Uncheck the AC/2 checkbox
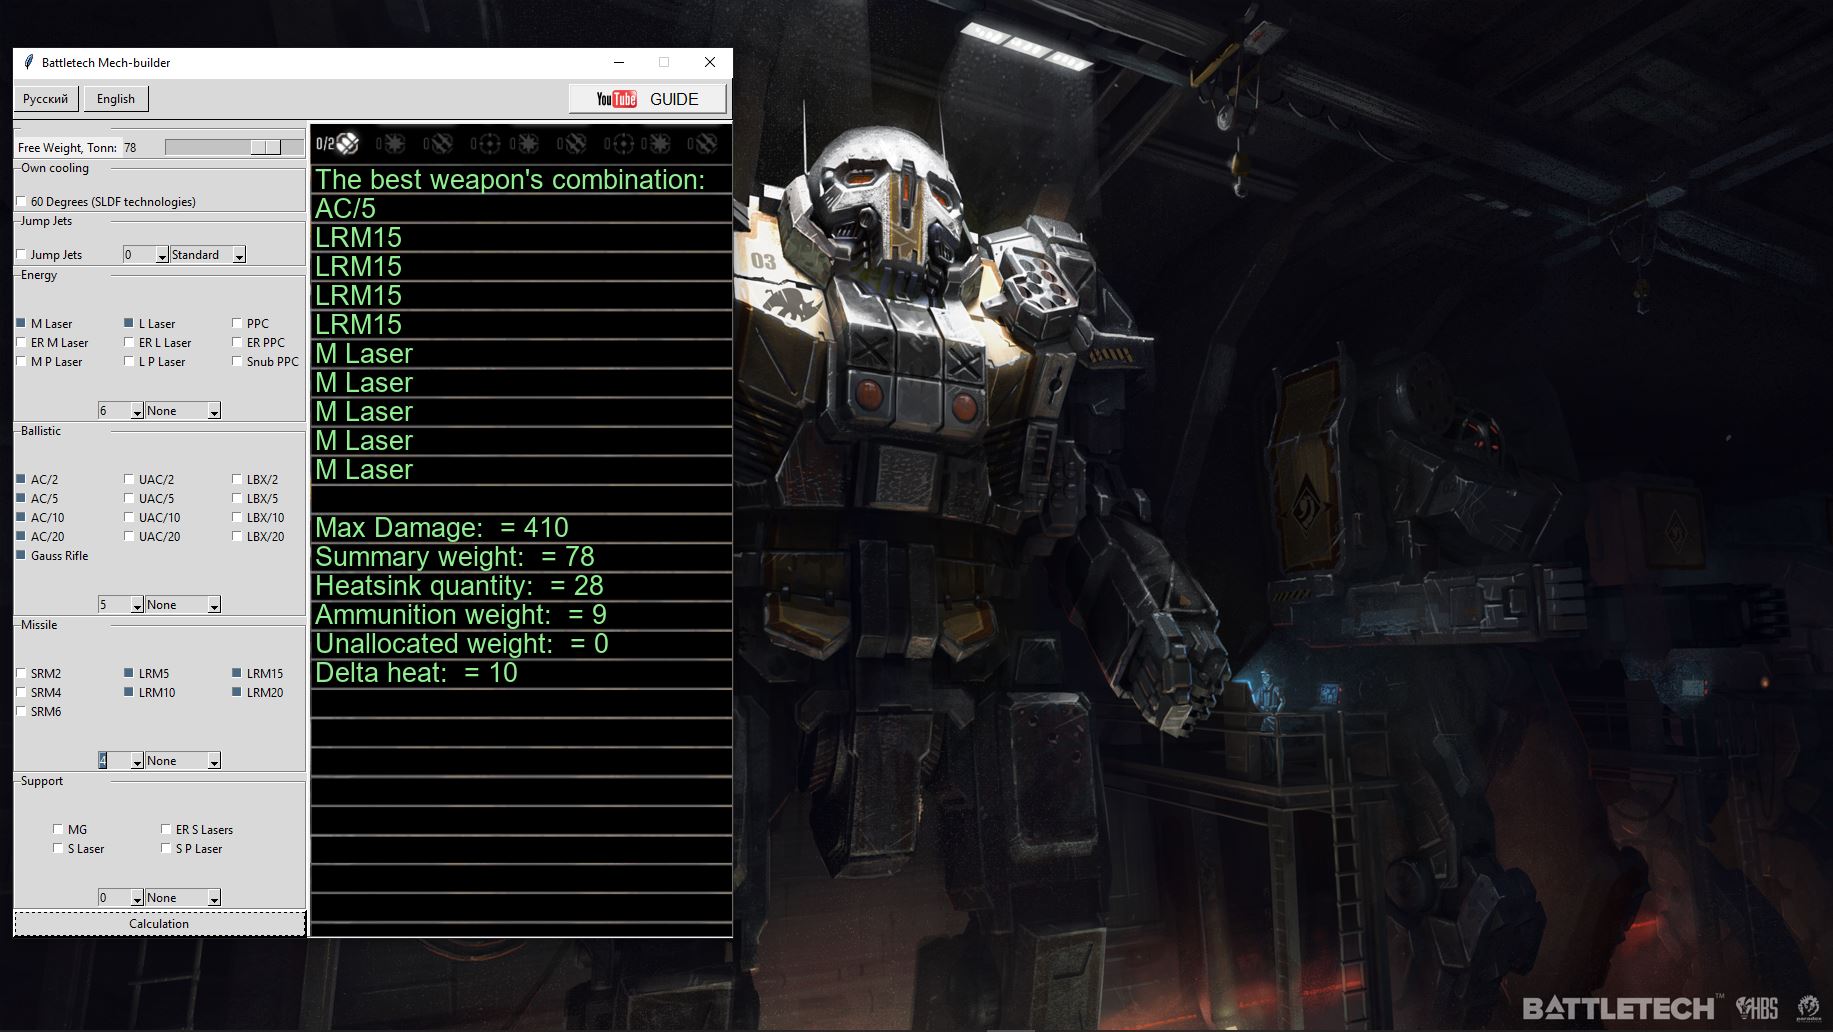This screenshot has height=1032, width=1833. tap(21, 480)
